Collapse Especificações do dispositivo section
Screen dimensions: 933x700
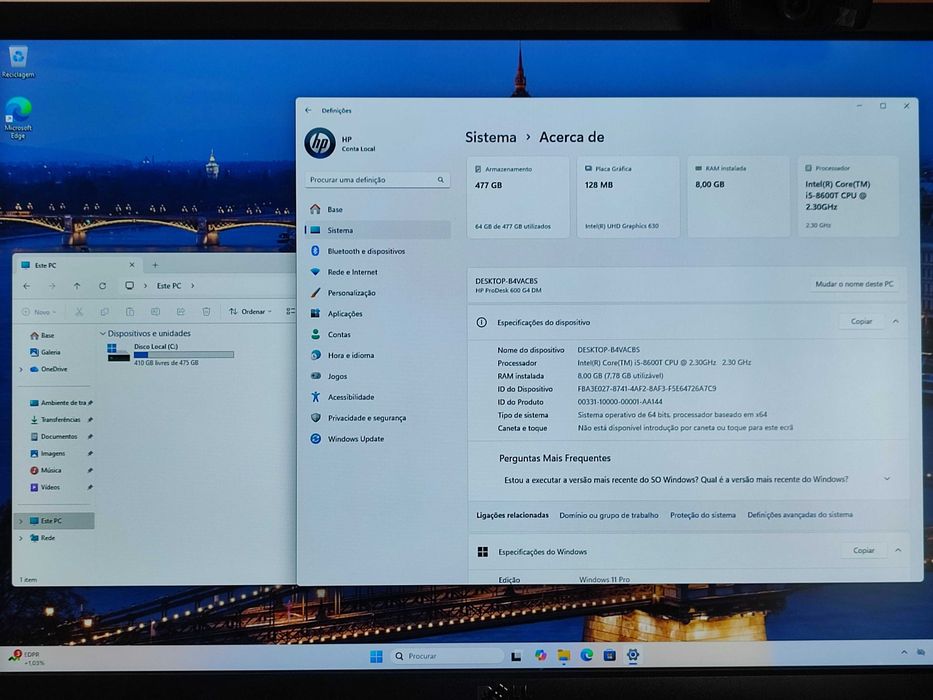896,321
